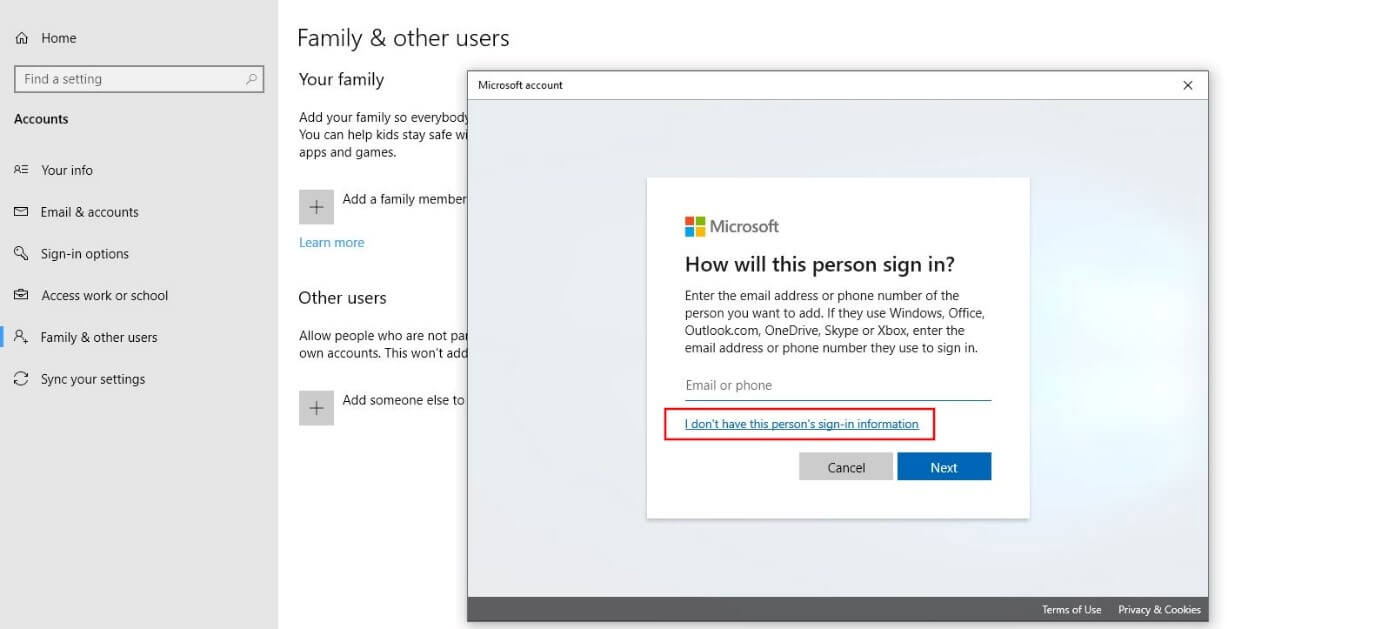Click the Cancel button
The image size is (1388, 629).
tap(846, 467)
